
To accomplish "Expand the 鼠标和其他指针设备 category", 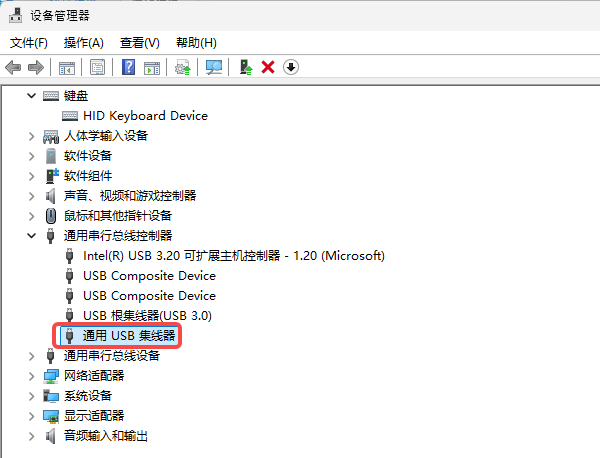I will (31, 216).
